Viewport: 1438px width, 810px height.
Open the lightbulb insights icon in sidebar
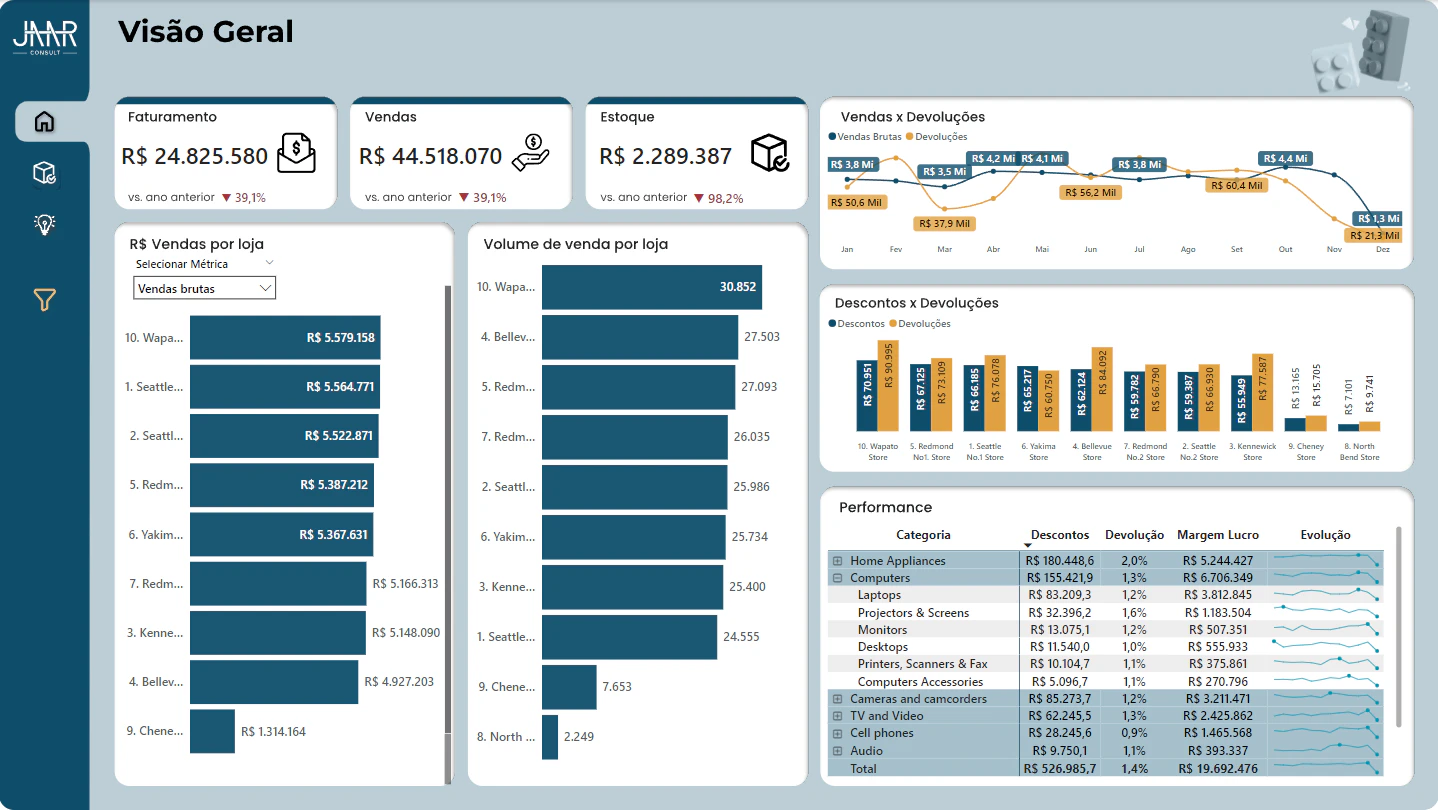pos(44,224)
